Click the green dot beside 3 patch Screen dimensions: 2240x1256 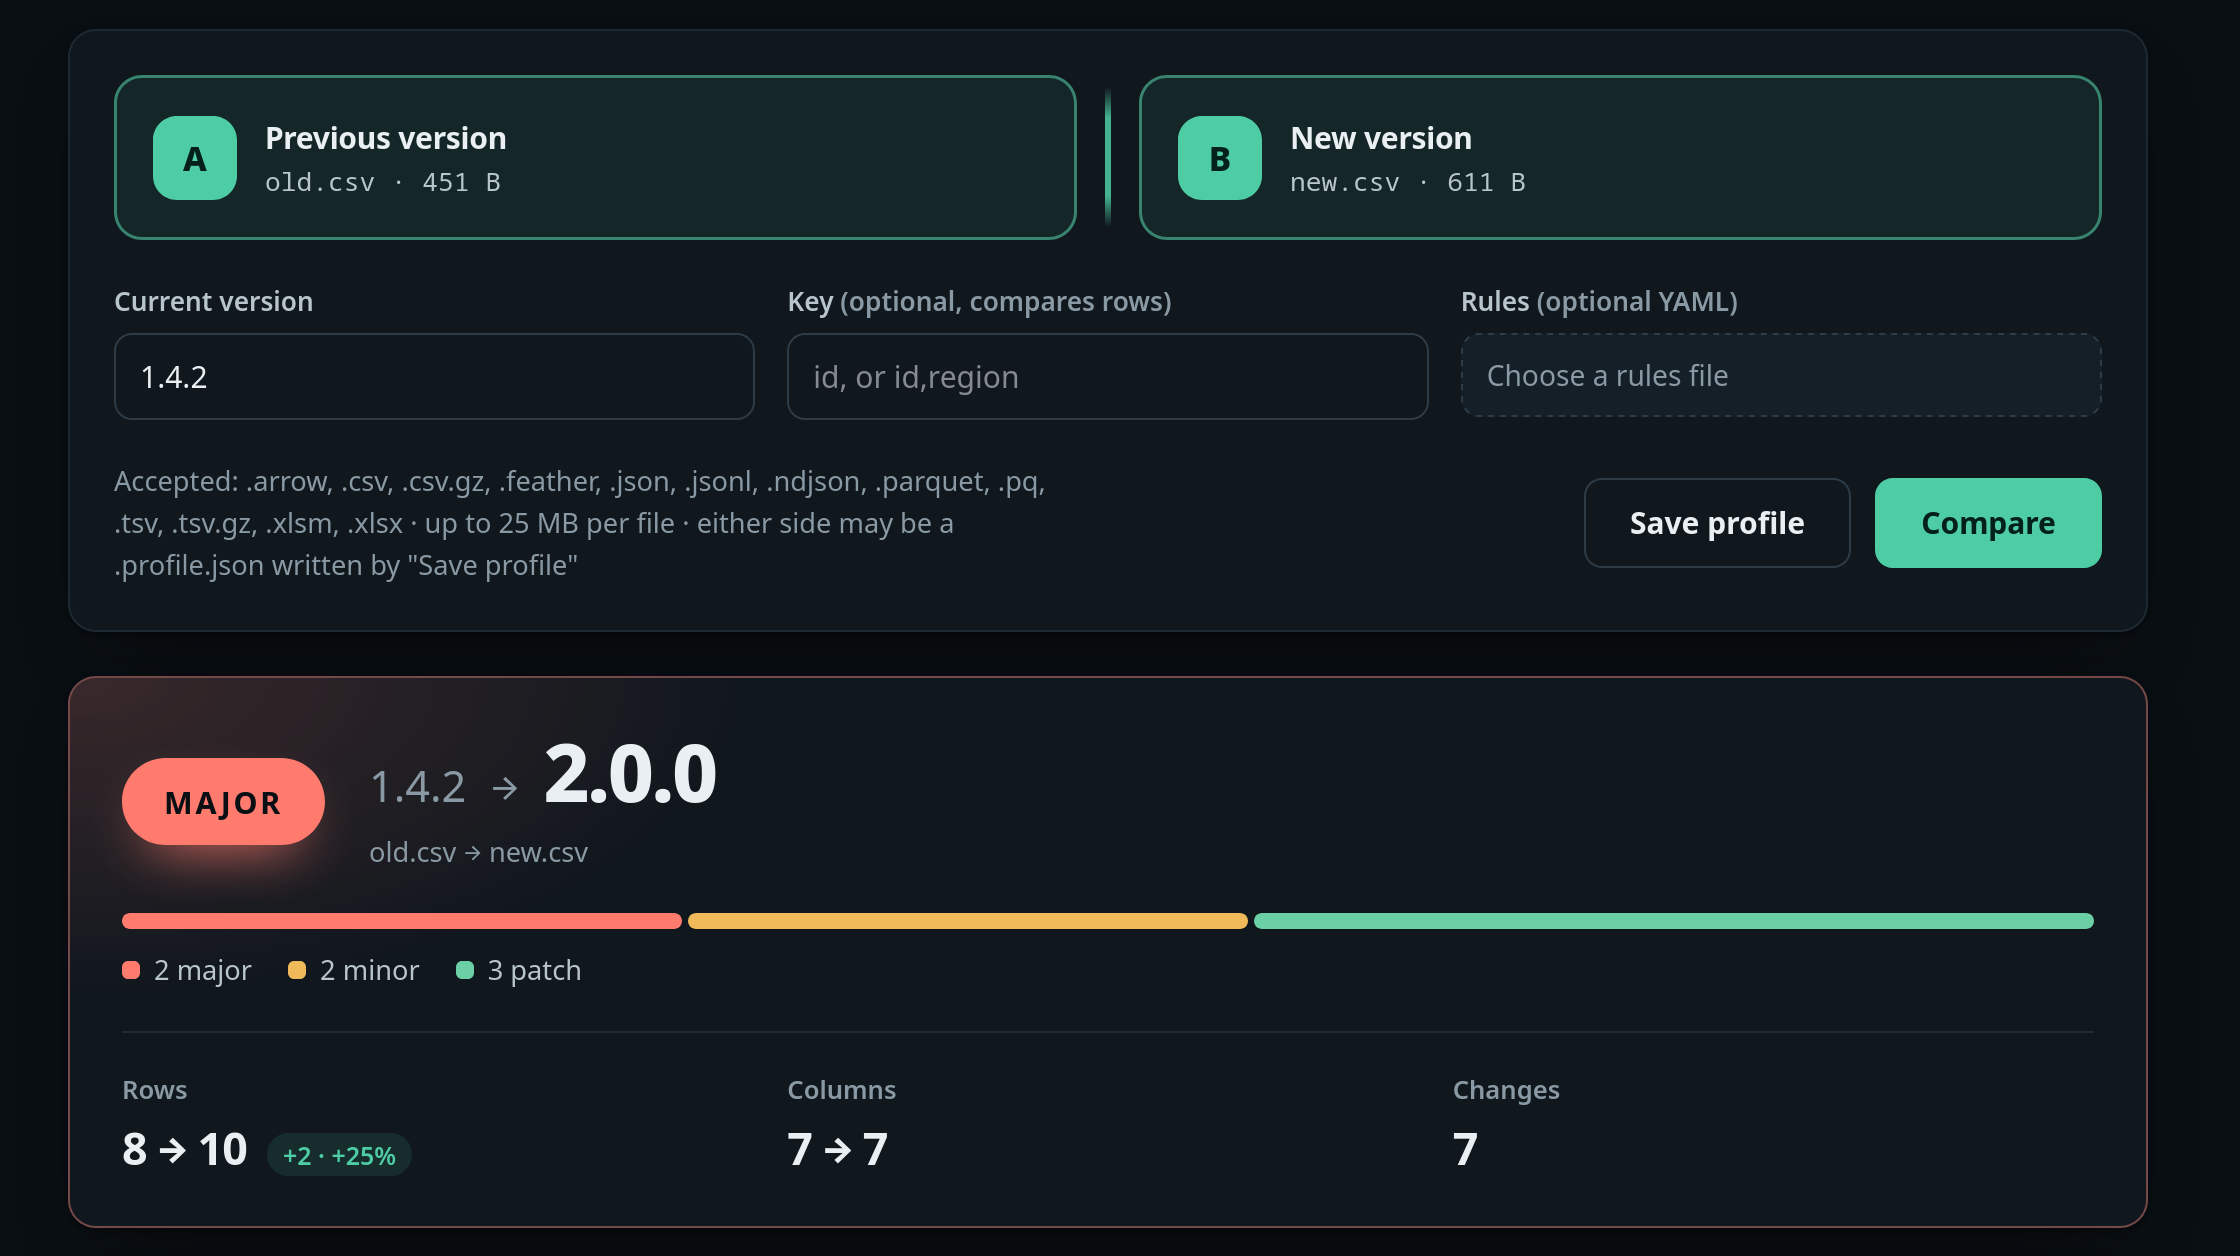(465, 970)
